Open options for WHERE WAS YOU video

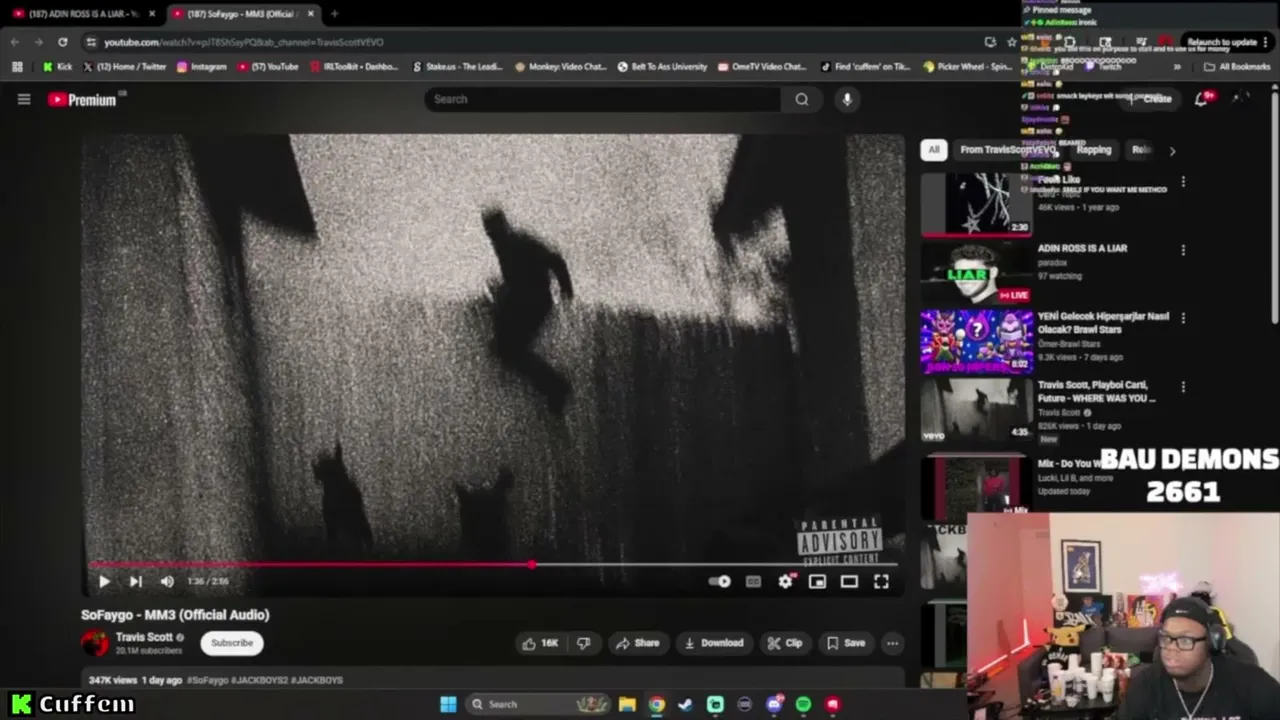click(x=1183, y=386)
